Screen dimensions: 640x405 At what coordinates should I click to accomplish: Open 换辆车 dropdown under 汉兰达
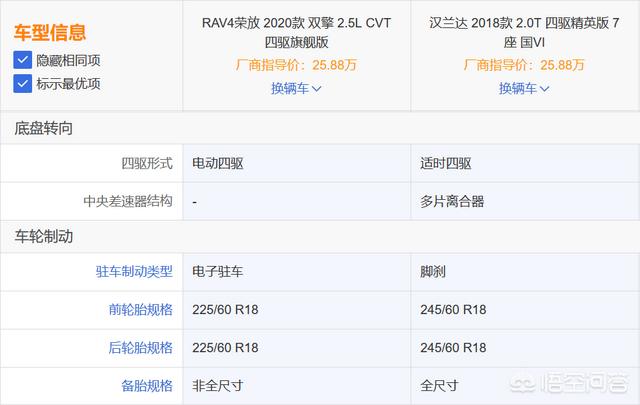pos(525,88)
